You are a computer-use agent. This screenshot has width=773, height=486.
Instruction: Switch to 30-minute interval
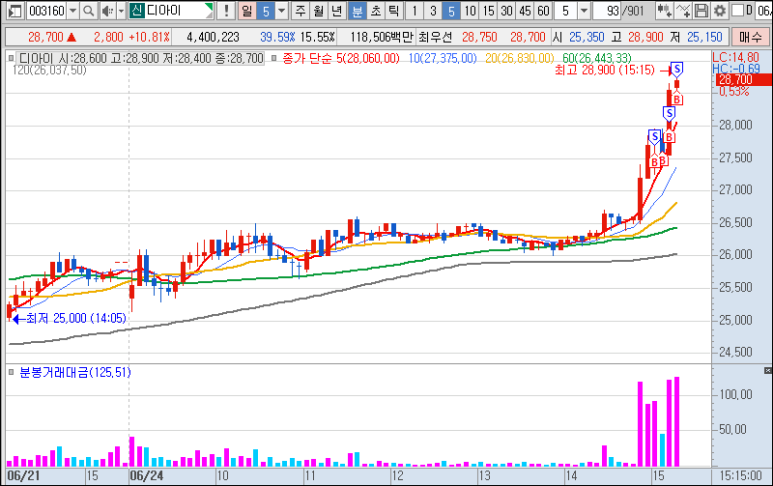pos(506,10)
